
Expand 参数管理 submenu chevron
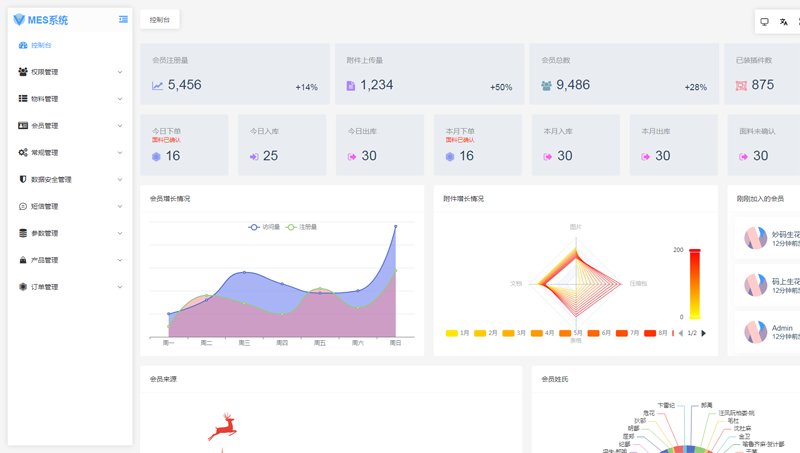(120, 233)
